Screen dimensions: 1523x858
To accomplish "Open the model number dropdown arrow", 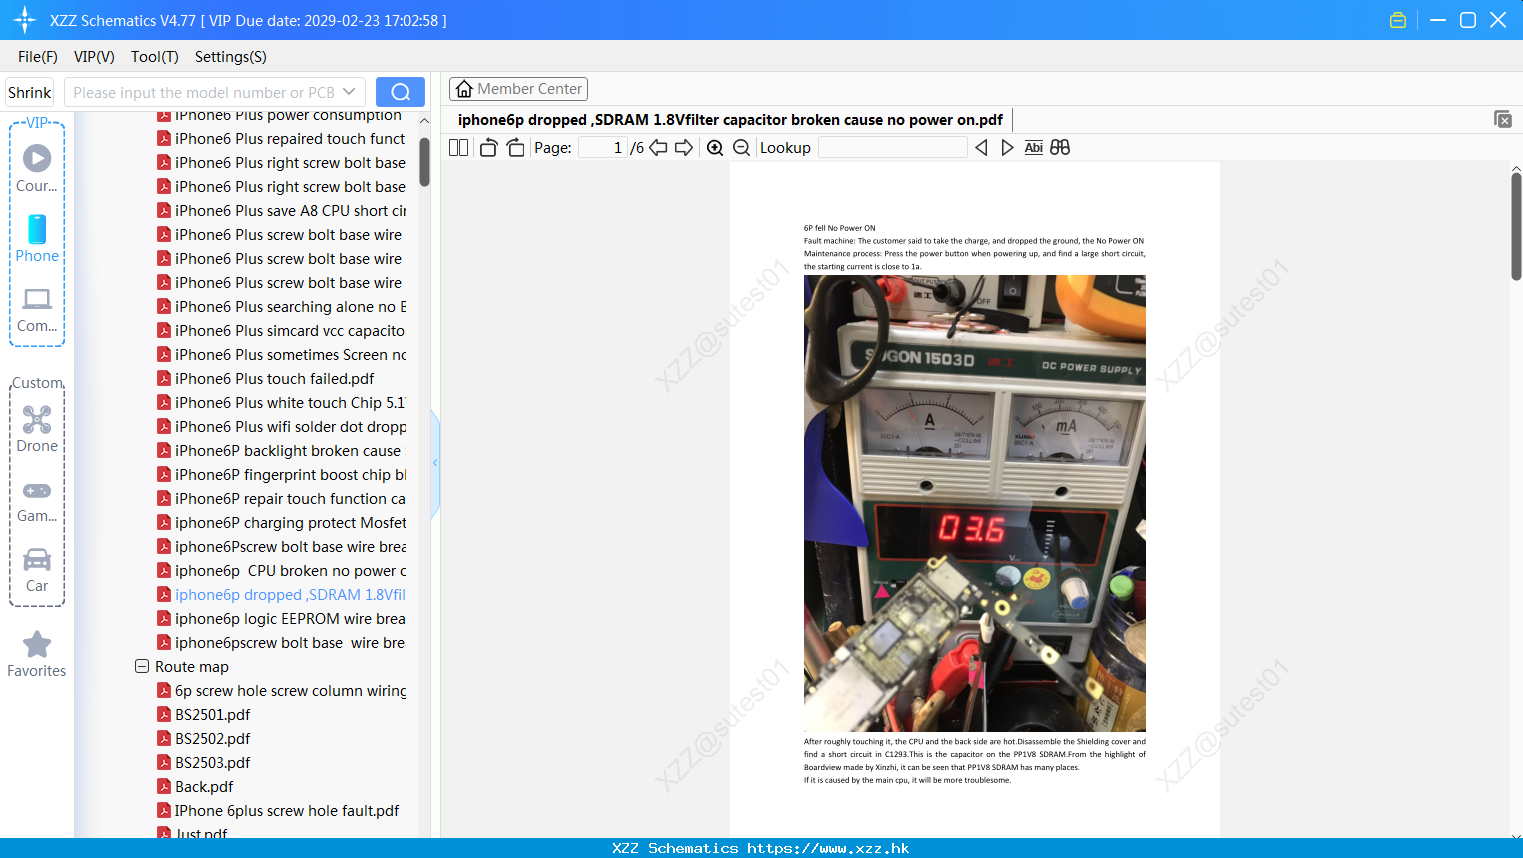I will tap(349, 92).
